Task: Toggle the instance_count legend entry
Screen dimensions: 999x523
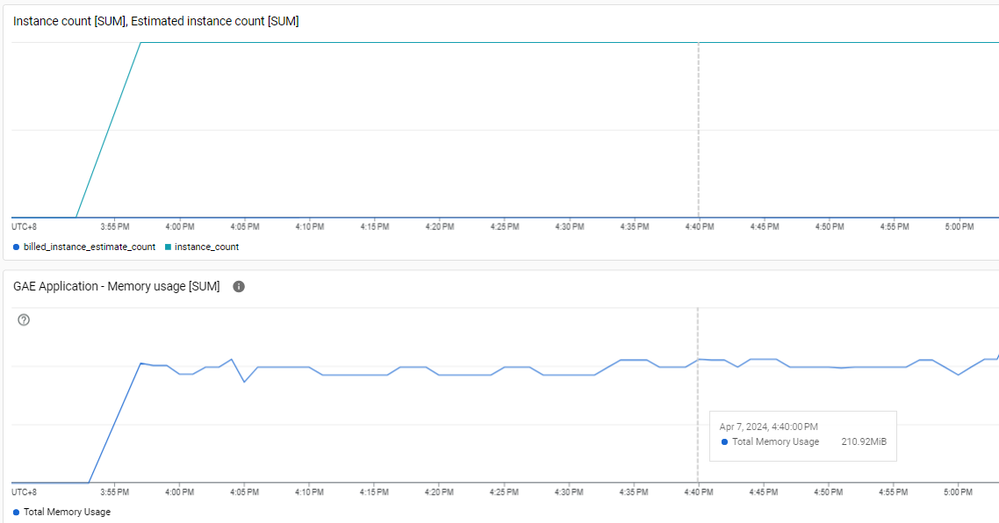Action: [202, 247]
